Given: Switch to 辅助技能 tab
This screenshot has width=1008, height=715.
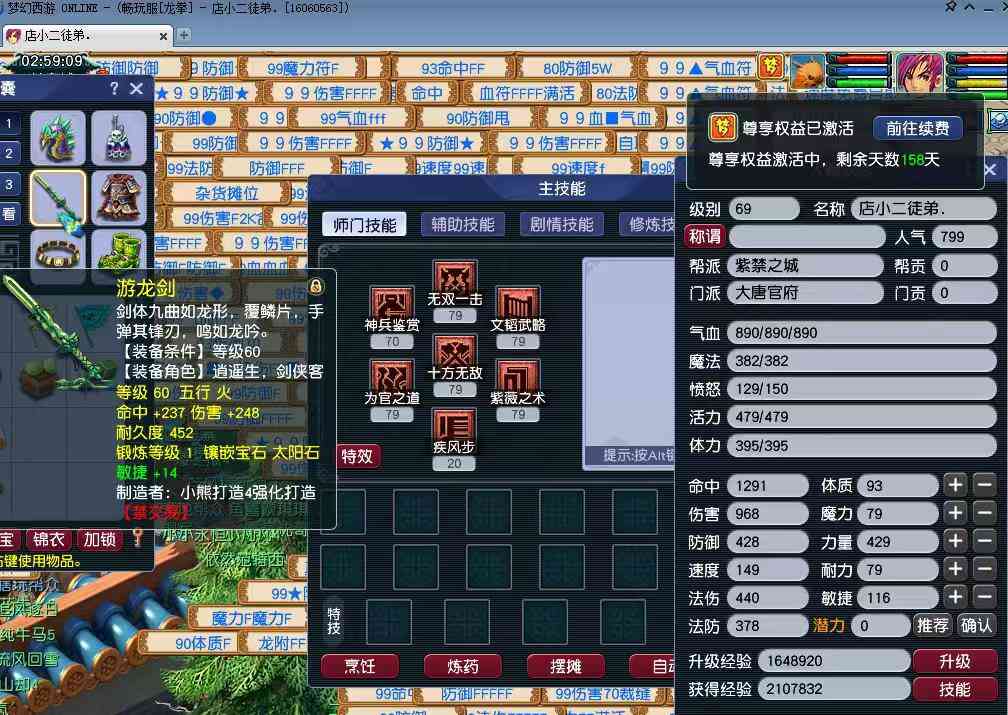Looking at the screenshot, I should (x=463, y=224).
